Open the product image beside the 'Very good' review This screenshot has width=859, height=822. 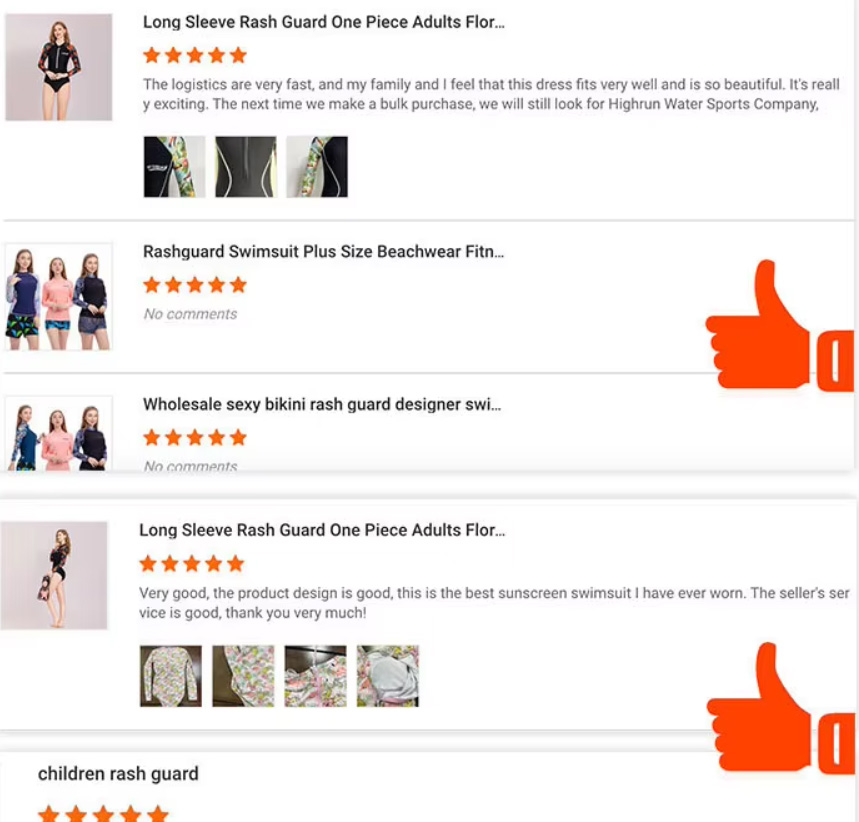point(54,576)
